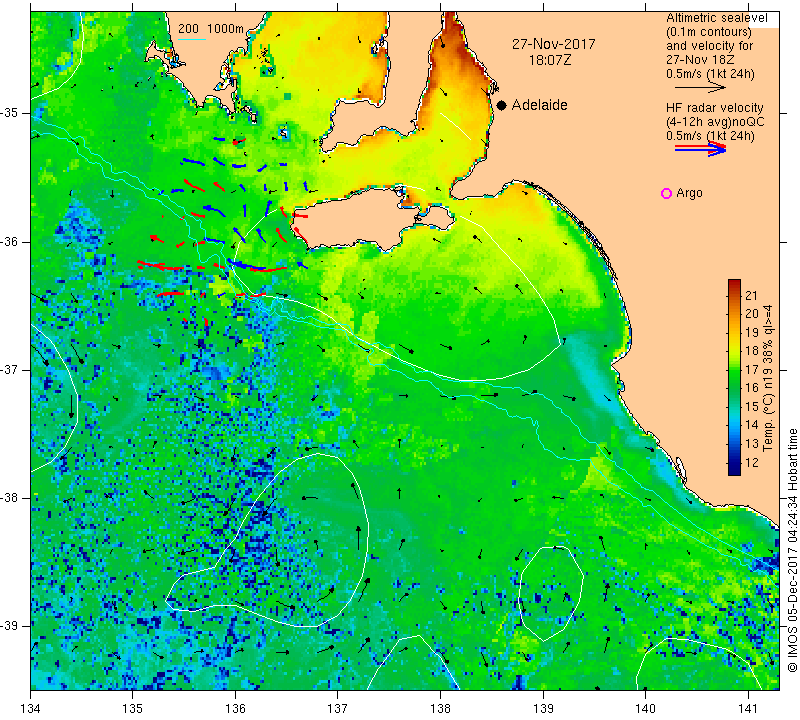The width and height of the screenshot is (800, 720).
Task: Click the colour bar value '14'
Action: point(752,425)
